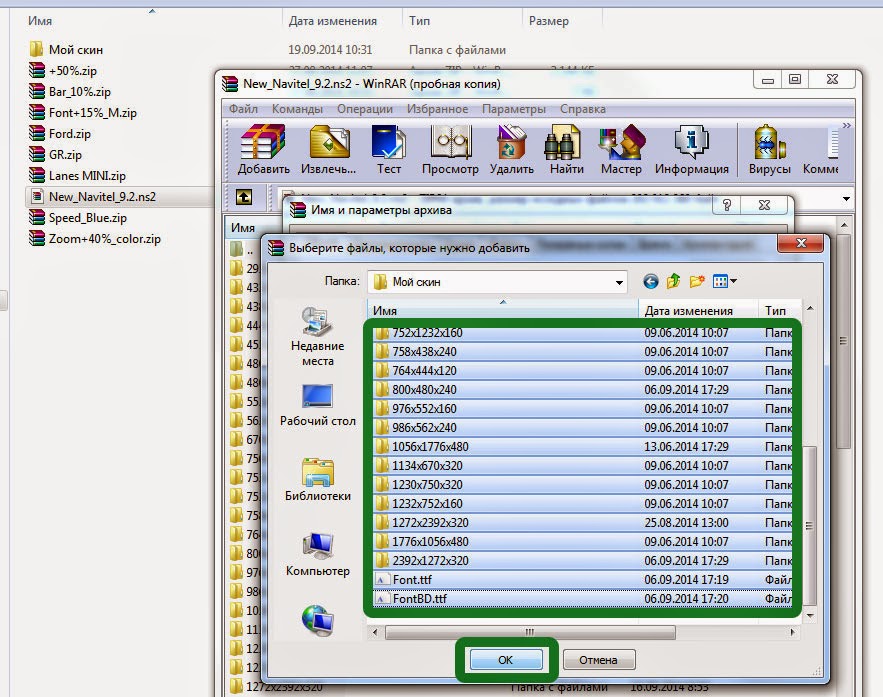The image size is (883, 697).
Task: Click the Удалить toolbar icon
Action: [x=511, y=149]
